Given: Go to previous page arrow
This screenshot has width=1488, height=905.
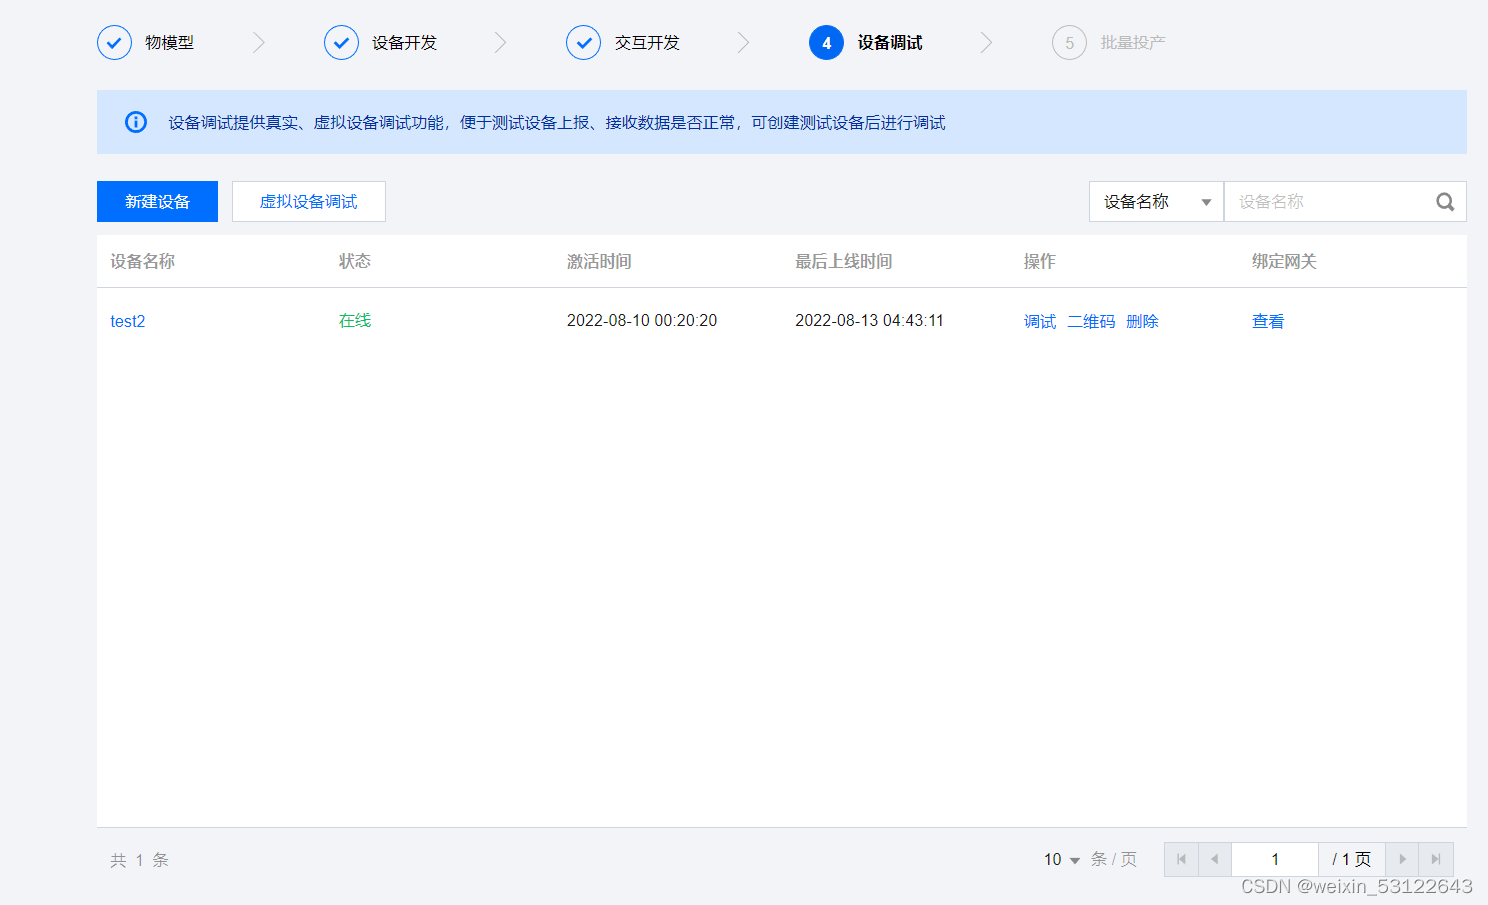Looking at the screenshot, I should pyautogui.click(x=1214, y=859).
